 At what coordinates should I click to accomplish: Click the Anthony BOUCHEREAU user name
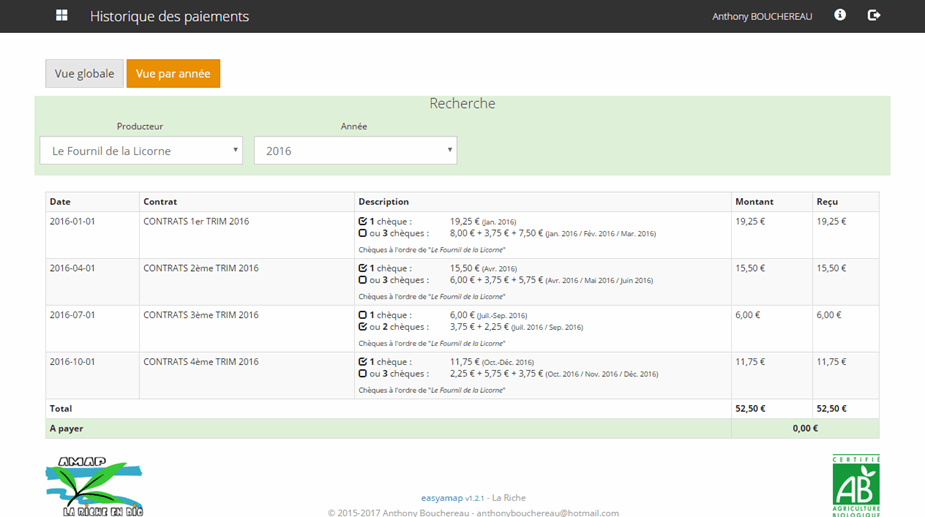tap(762, 16)
